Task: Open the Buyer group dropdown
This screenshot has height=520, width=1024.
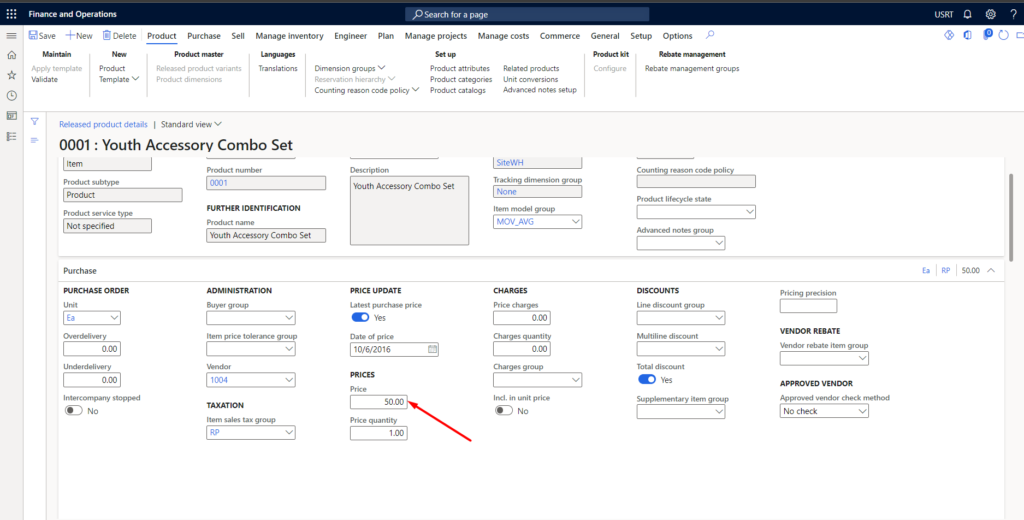Action: point(289,318)
